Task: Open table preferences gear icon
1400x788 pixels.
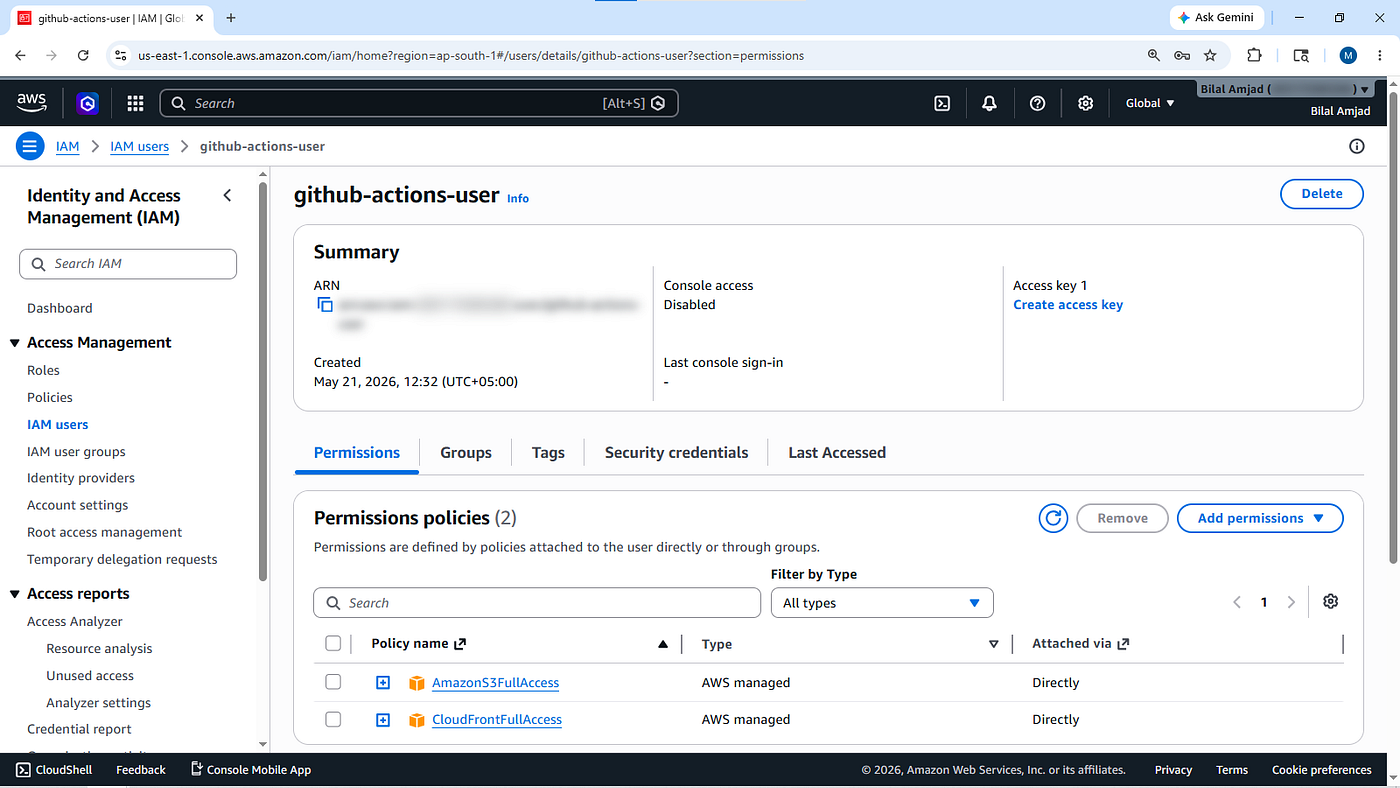Action: [x=1330, y=602]
